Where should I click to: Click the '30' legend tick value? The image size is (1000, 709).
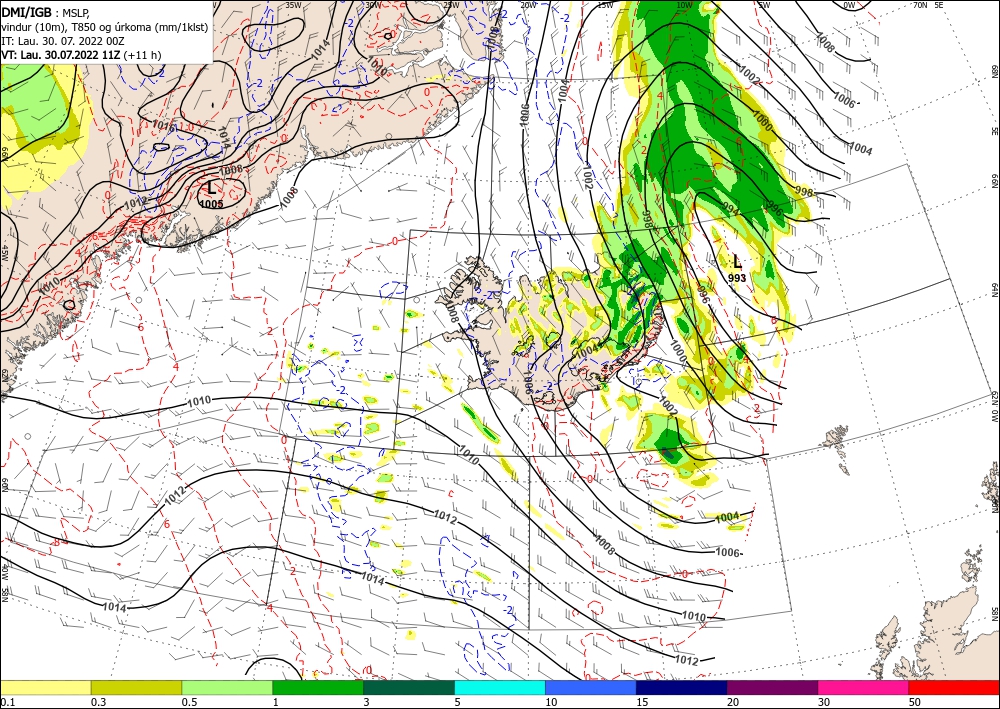[x=824, y=702]
